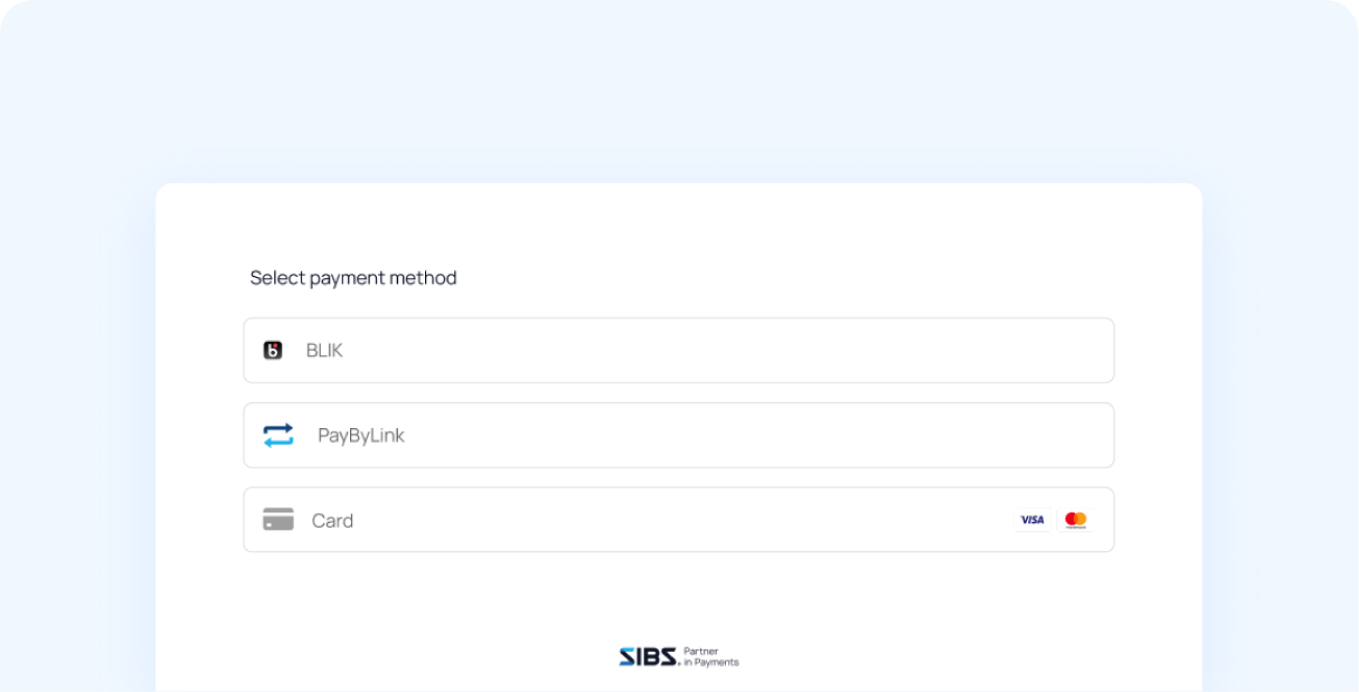
Task: Click the "Partner in Payments" text
Action: pyautogui.click(x=711, y=656)
